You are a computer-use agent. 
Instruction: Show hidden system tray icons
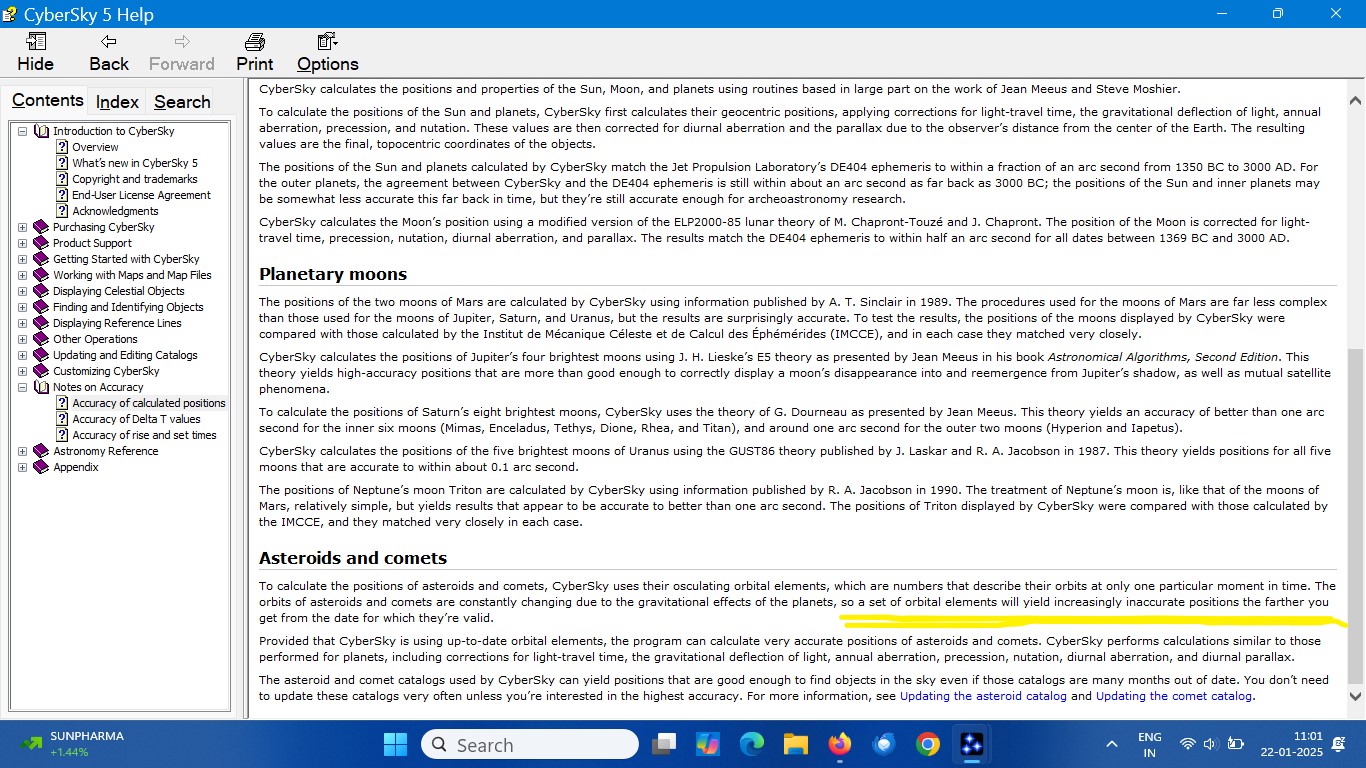click(x=1111, y=744)
